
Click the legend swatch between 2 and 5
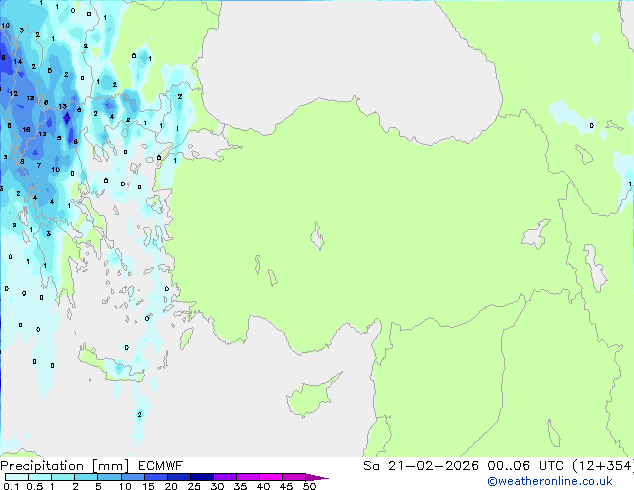pyautogui.click(x=86, y=477)
